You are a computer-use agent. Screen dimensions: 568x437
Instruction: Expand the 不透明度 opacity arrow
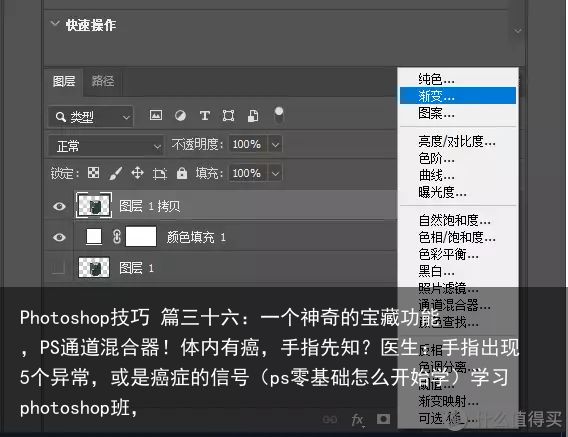[x=275, y=145]
